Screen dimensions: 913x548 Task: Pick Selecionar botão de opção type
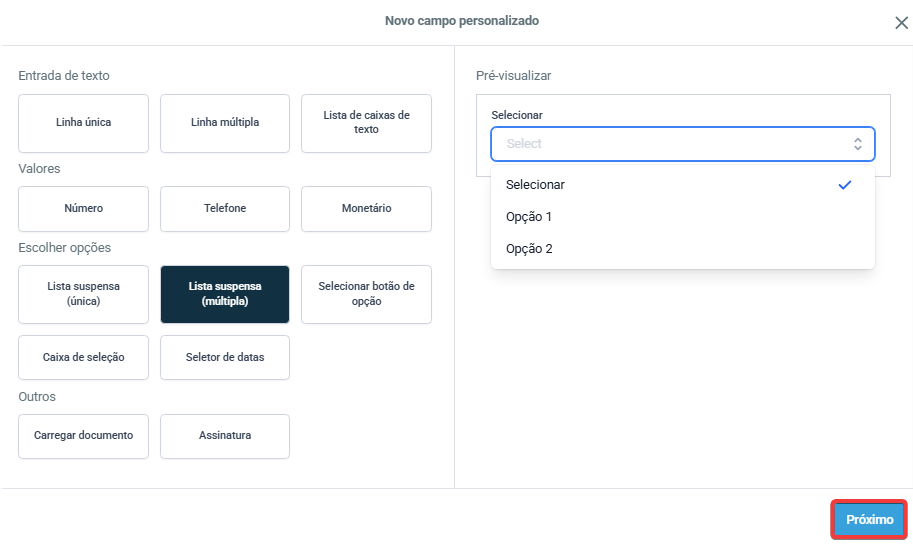(366, 294)
